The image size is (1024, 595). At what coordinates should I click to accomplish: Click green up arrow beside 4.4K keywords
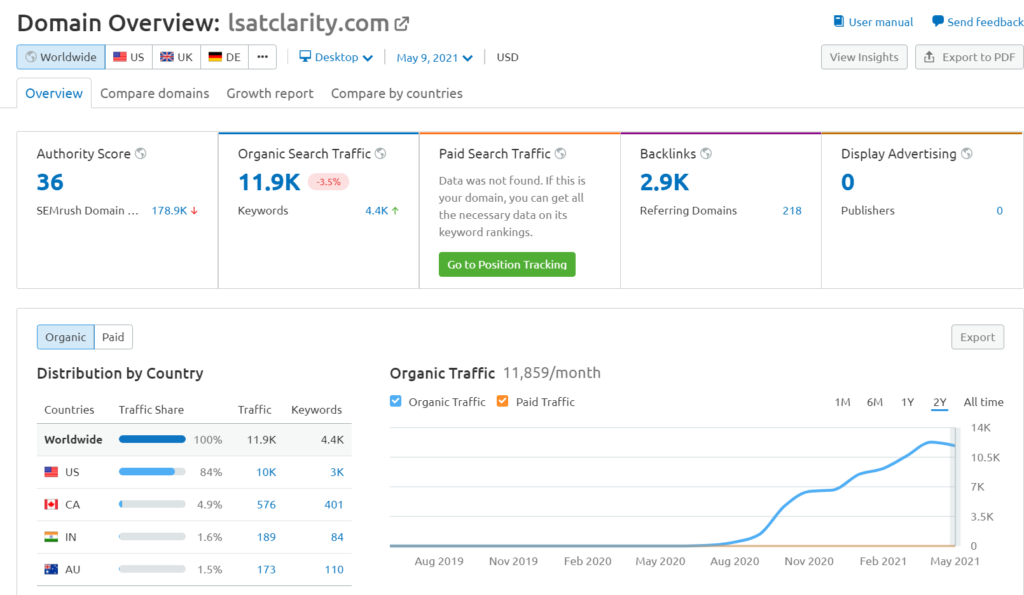coord(395,210)
